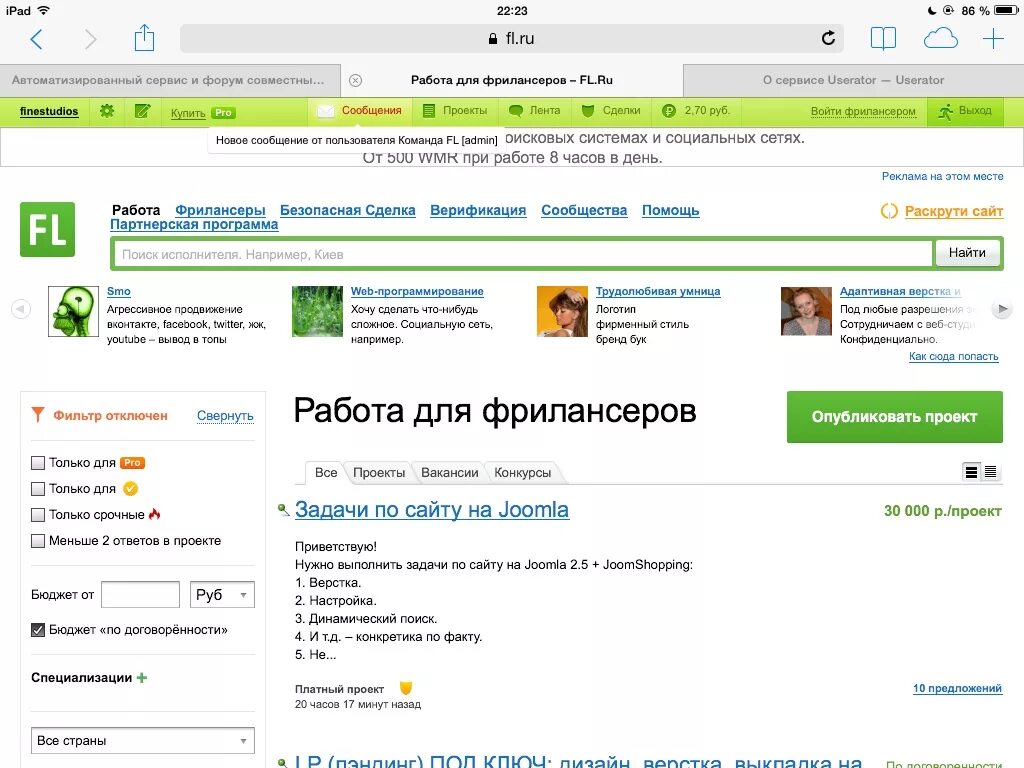Click Выход to log out

coord(965,111)
